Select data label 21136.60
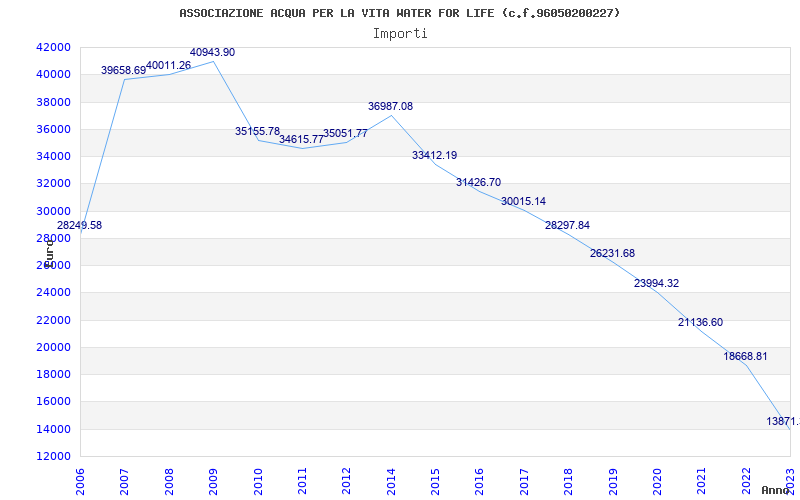The width and height of the screenshot is (800, 500). (x=701, y=322)
